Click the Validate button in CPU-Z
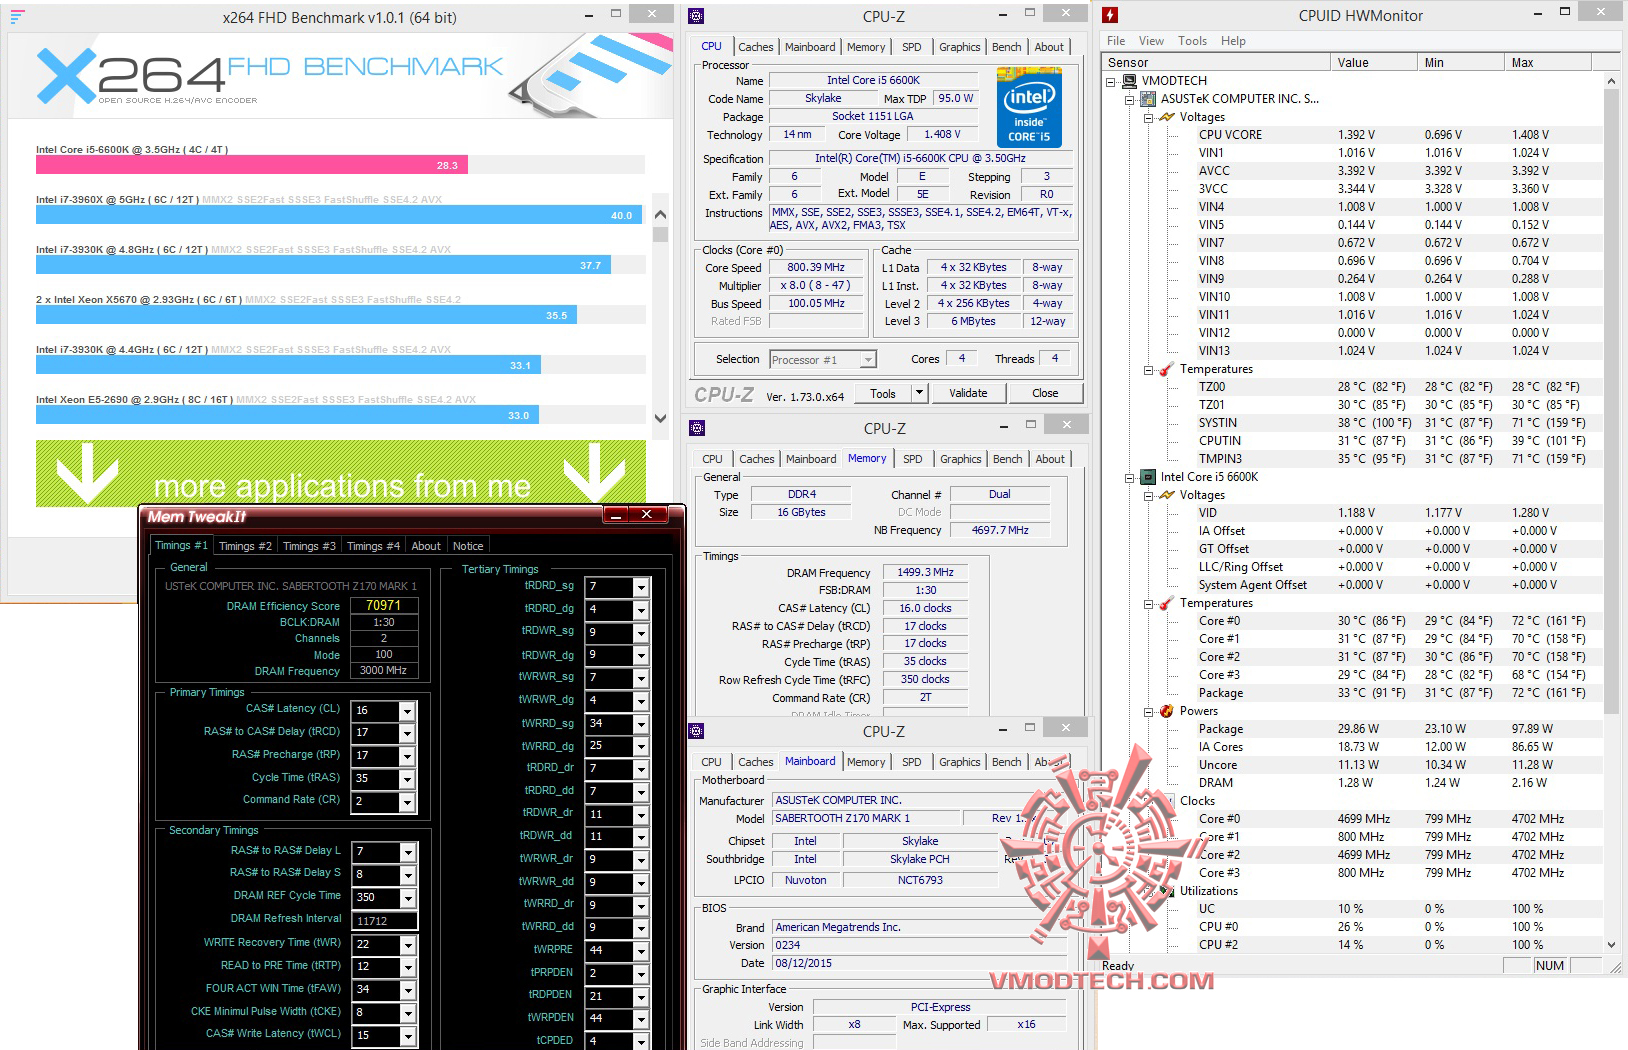Viewport: 1628px width, 1050px height. click(x=968, y=393)
